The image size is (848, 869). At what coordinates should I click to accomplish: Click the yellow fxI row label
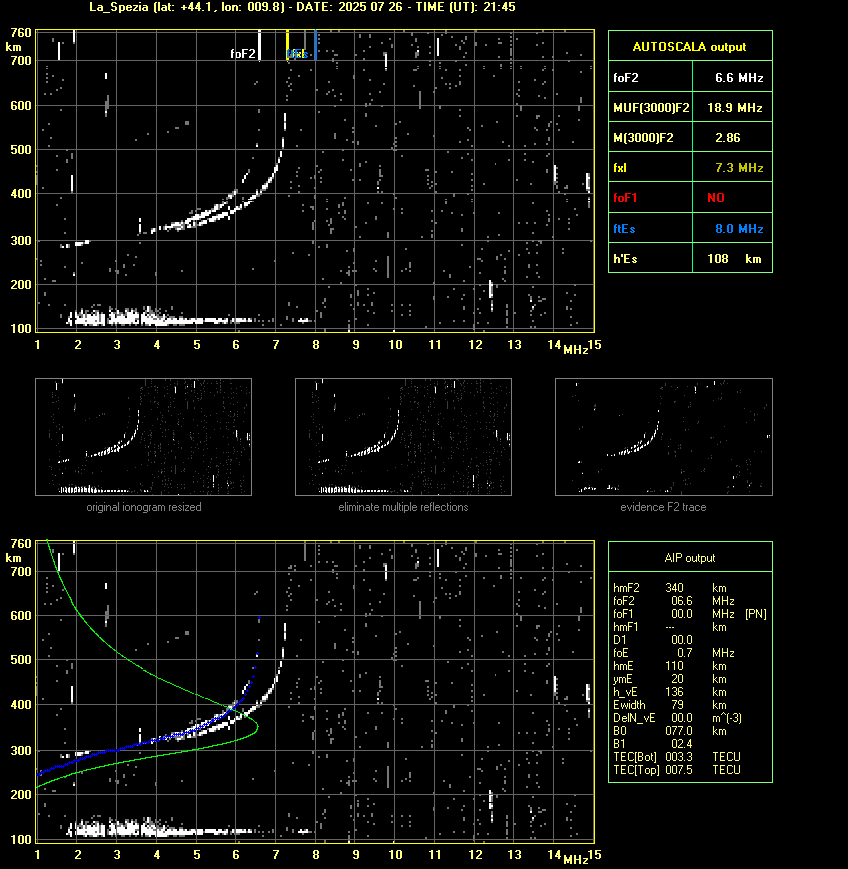(x=620, y=167)
